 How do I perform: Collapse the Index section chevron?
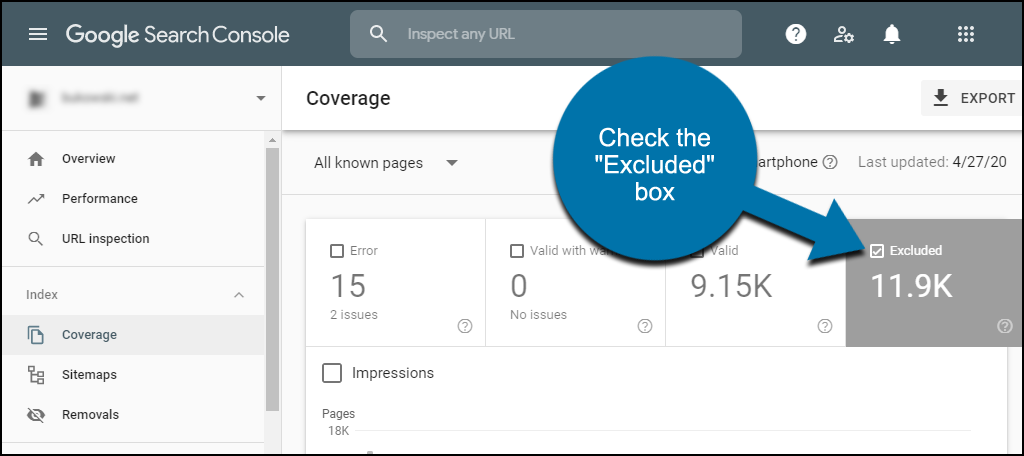[239, 295]
